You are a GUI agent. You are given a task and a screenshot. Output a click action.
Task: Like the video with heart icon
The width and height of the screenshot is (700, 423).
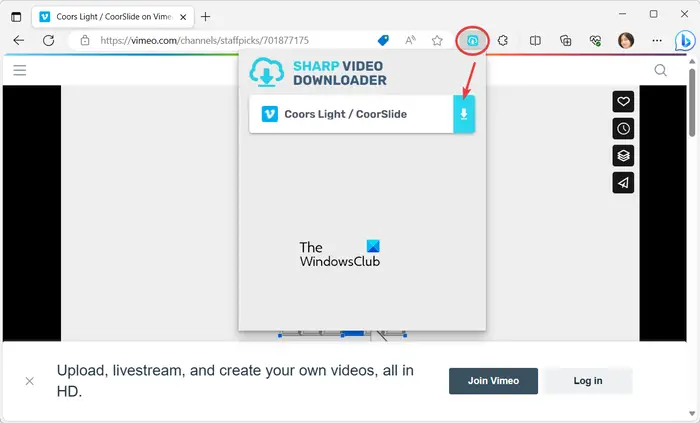(x=623, y=101)
